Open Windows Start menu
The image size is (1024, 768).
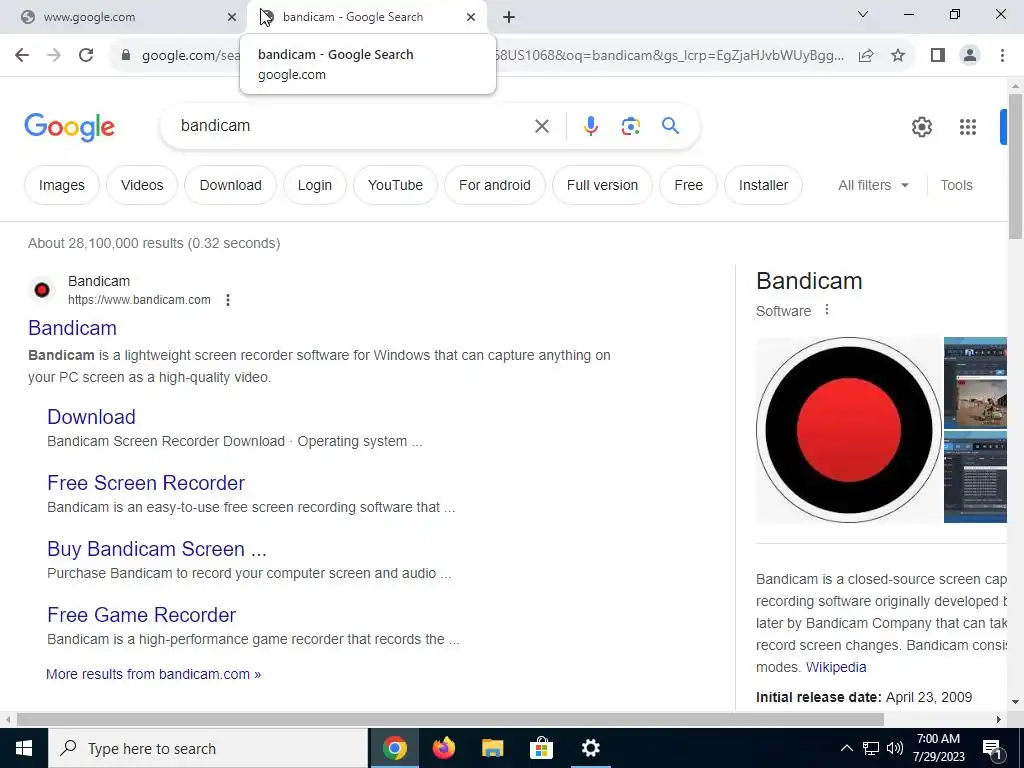point(24,748)
